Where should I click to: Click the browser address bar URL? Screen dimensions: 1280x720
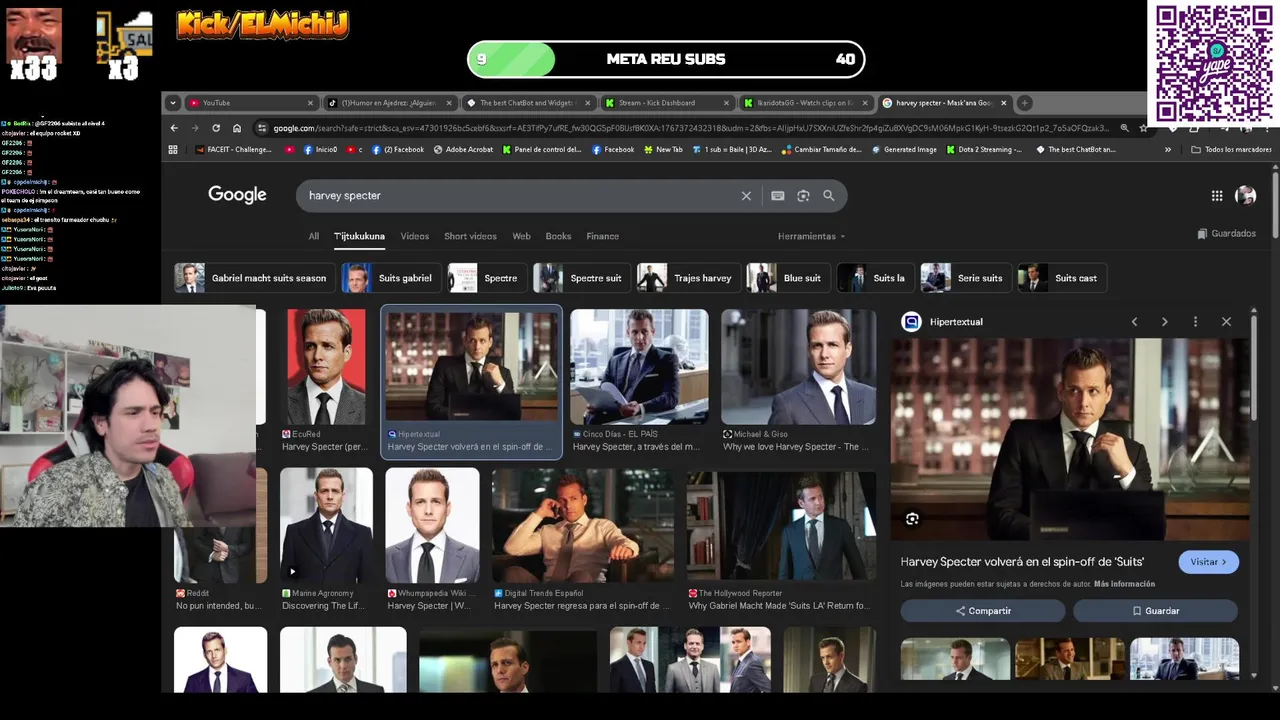point(690,128)
